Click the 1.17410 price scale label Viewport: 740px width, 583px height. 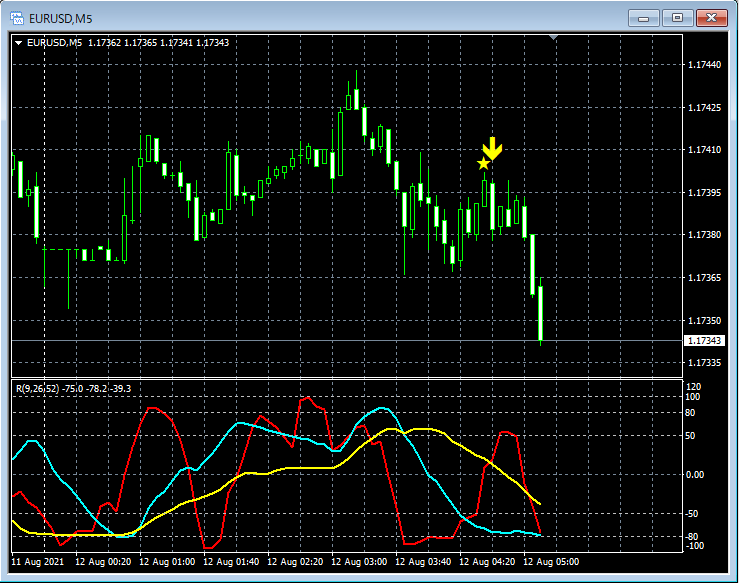pos(705,150)
